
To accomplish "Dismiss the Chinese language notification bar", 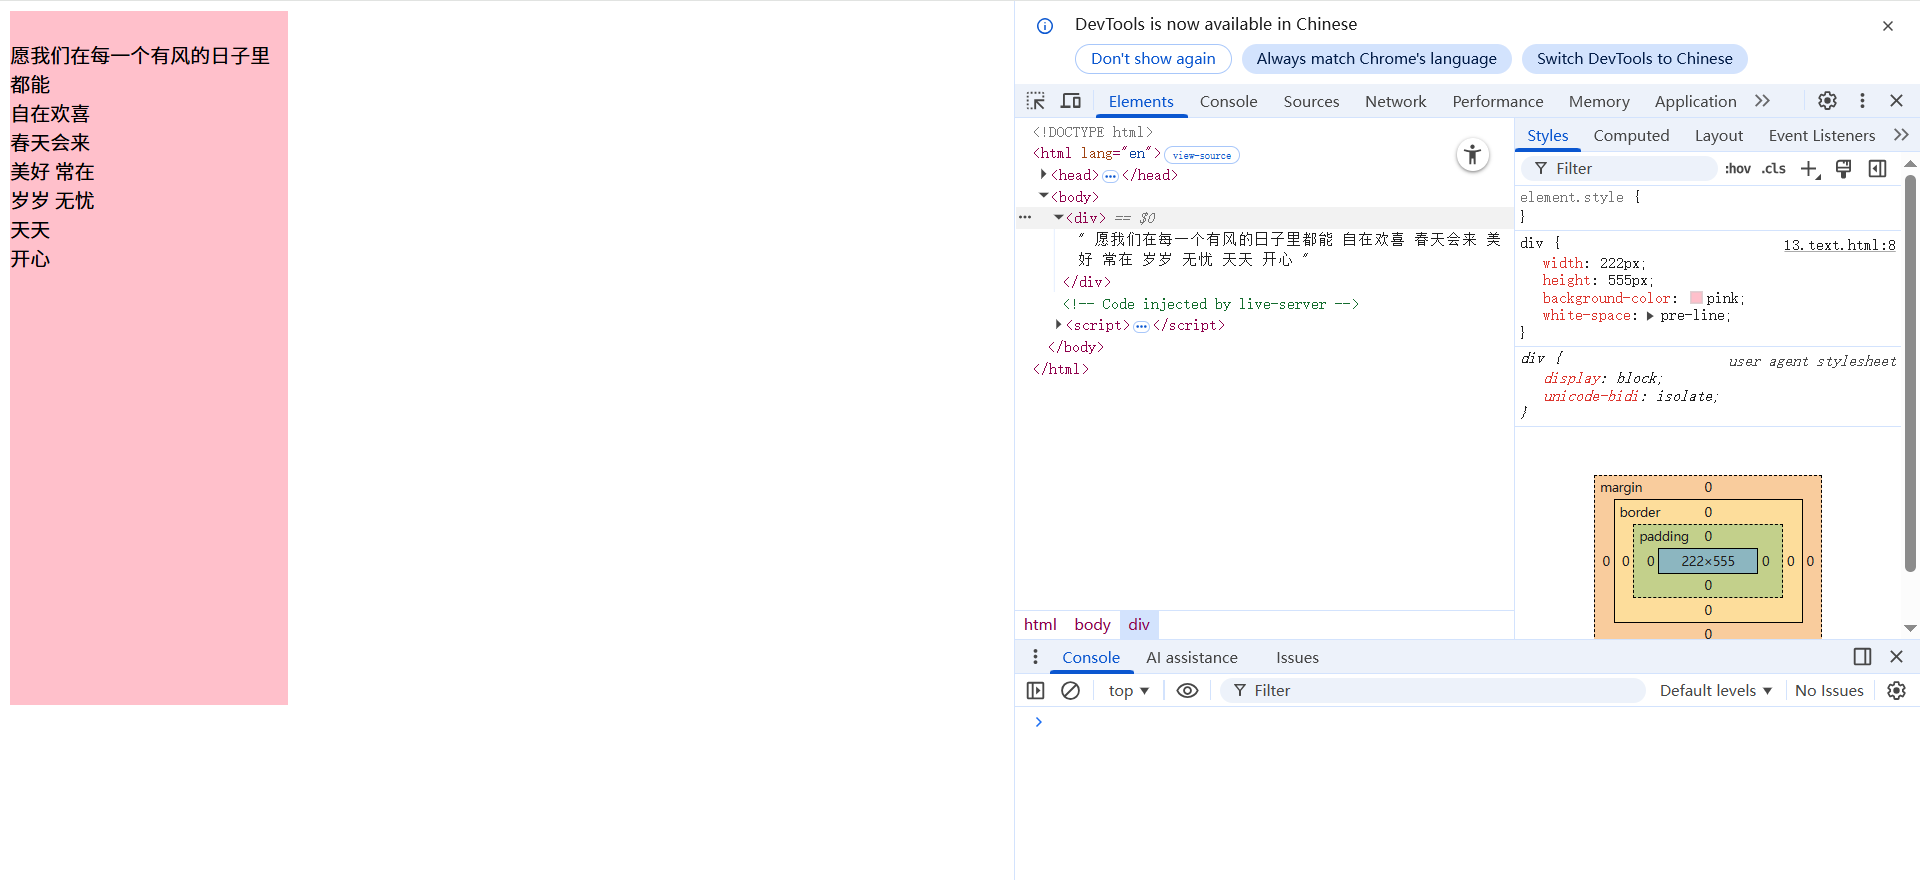I will tap(1888, 26).
